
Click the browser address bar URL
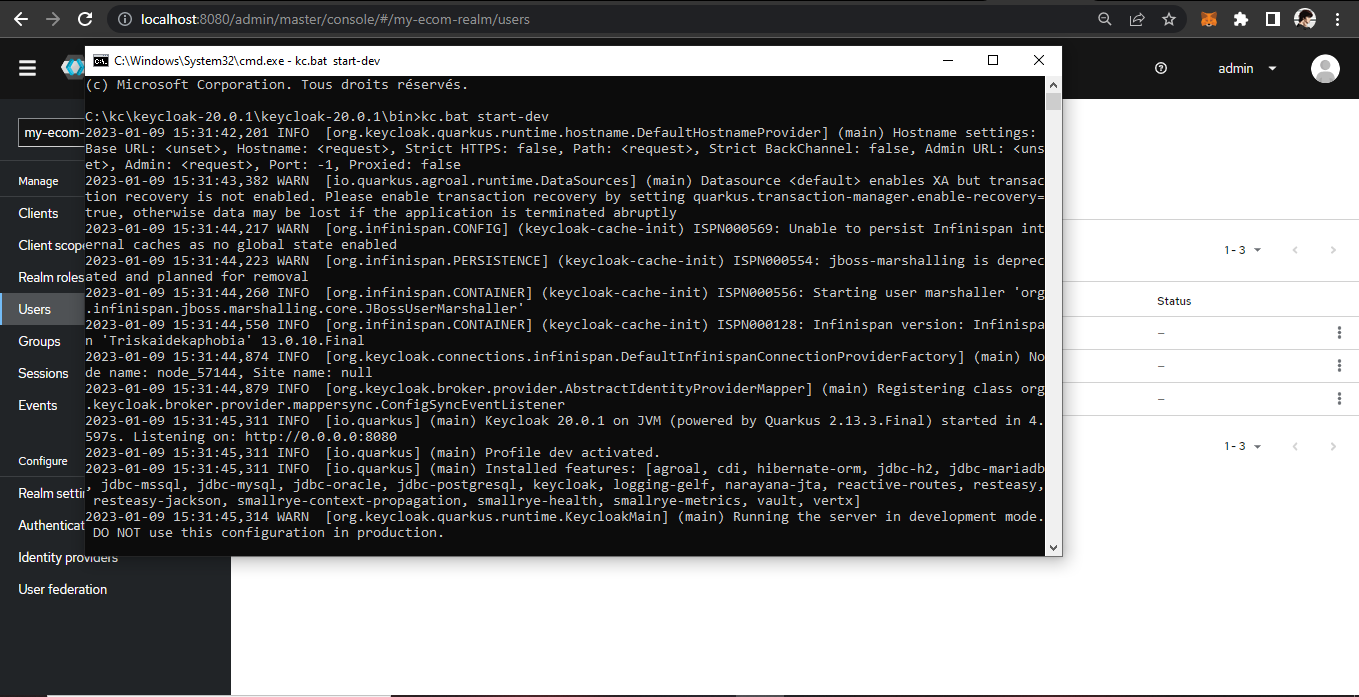(336, 19)
